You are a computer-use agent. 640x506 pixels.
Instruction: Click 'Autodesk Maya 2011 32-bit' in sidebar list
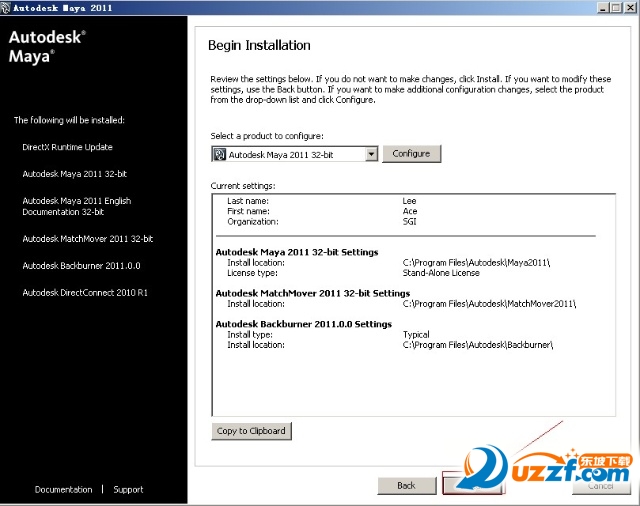[x=75, y=174]
